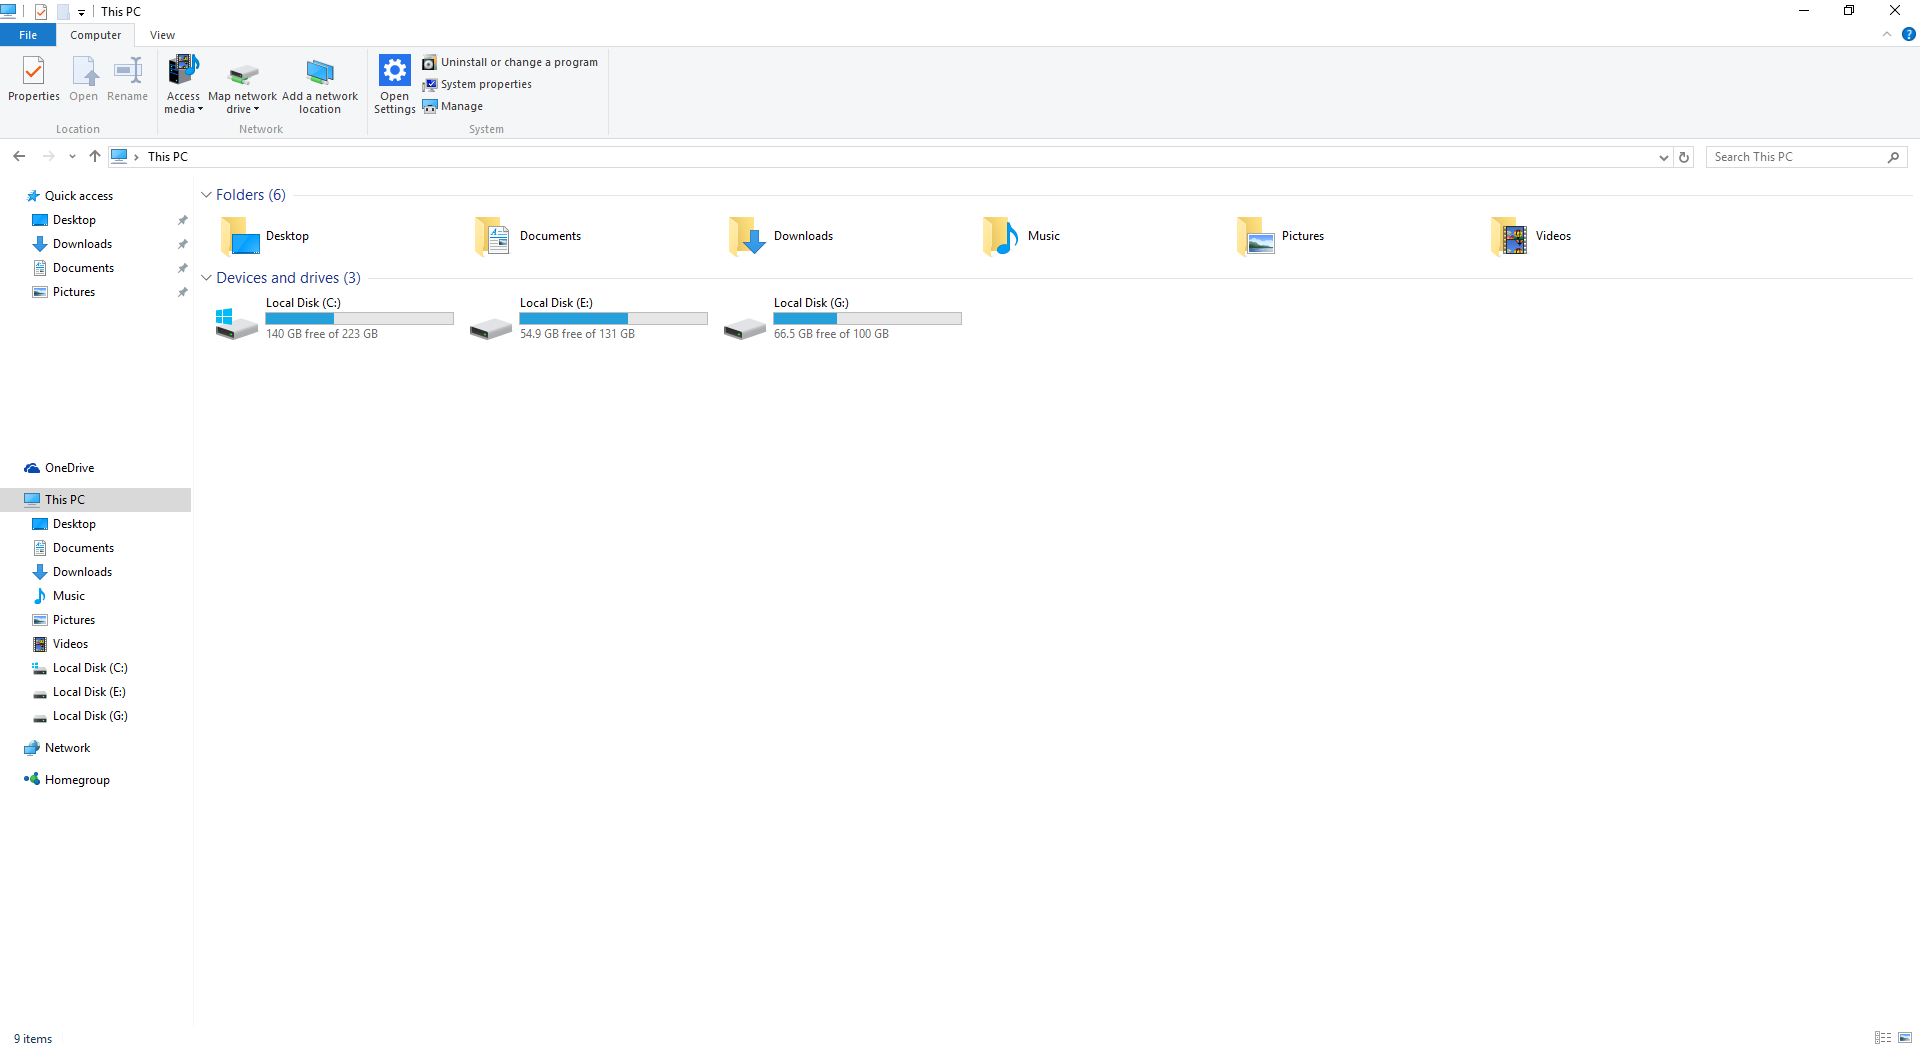Open Local Disk (G:) in navigation tree
This screenshot has height=1050, width=1920.
coord(90,716)
